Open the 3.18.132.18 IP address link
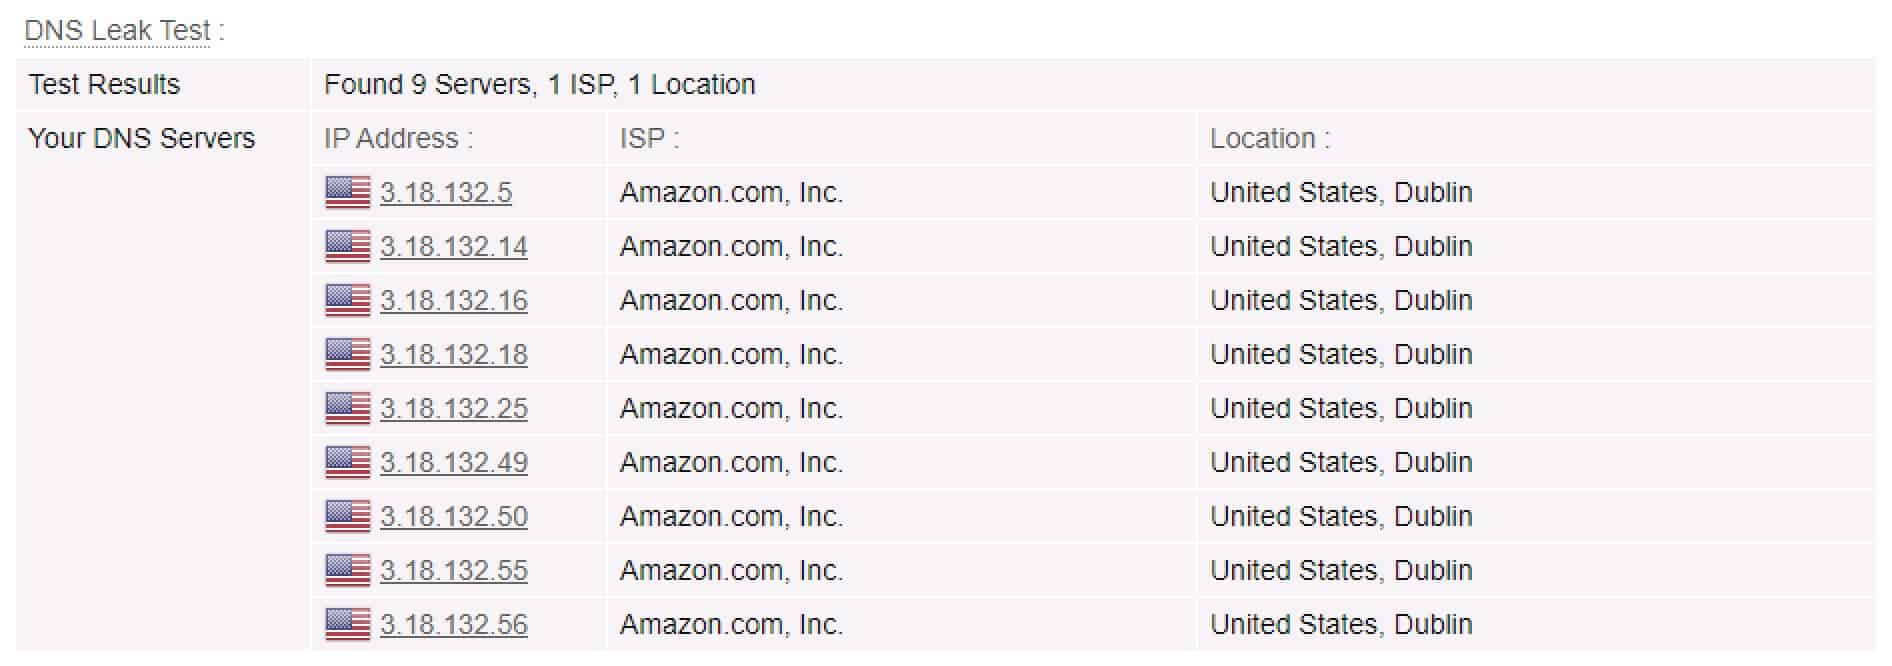The image size is (1892, 666). coord(454,354)
